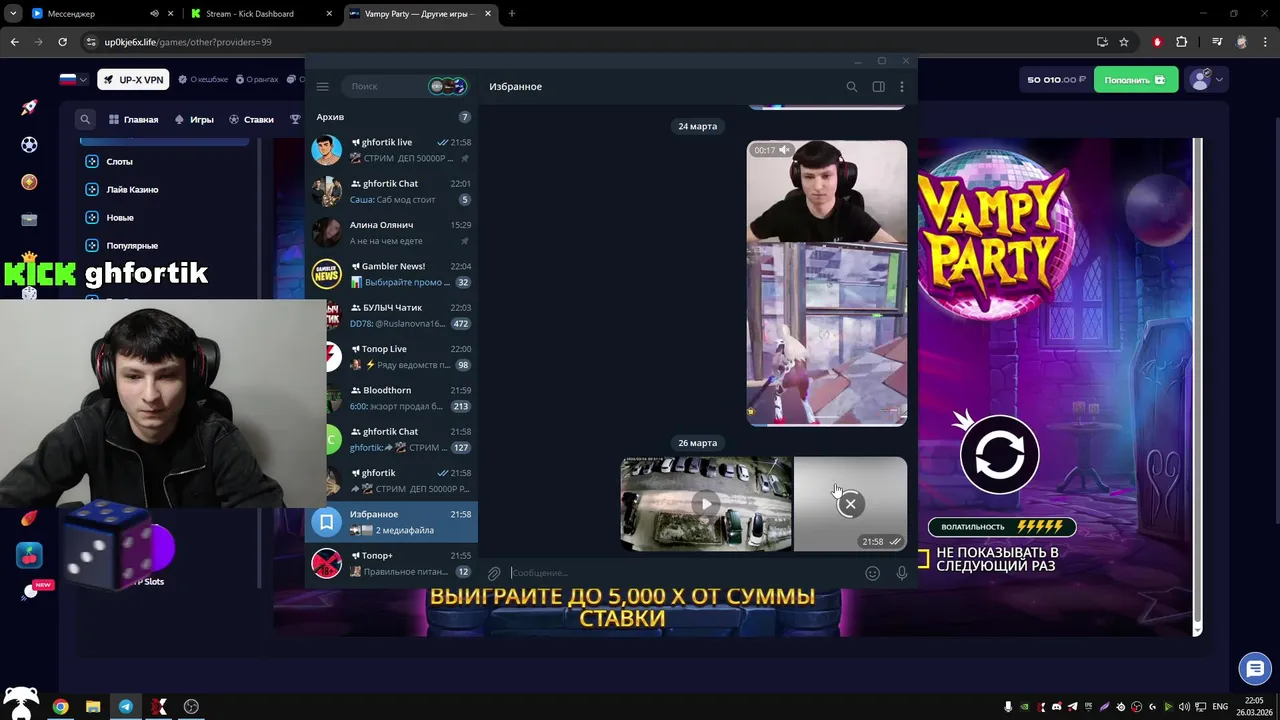Cancel the media upload with the X
Viewport: 1280px width, 720px height.
[x=850, y=504]
